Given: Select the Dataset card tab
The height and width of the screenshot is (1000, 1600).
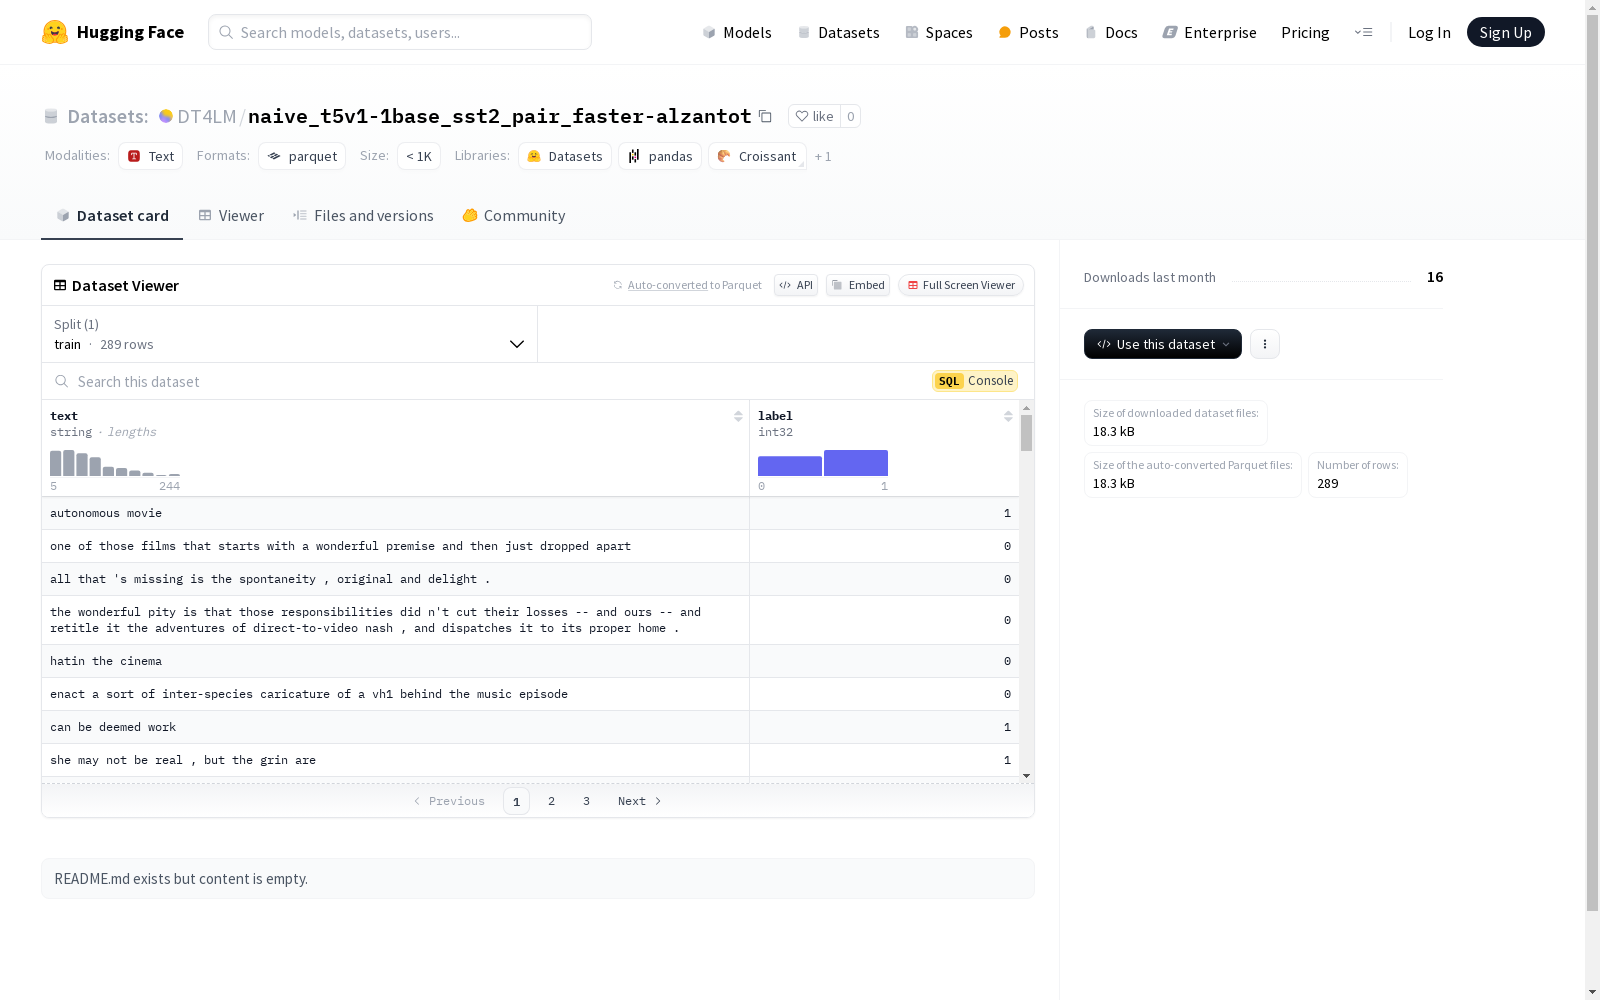Looking at the screenshot, I should 112,216.
